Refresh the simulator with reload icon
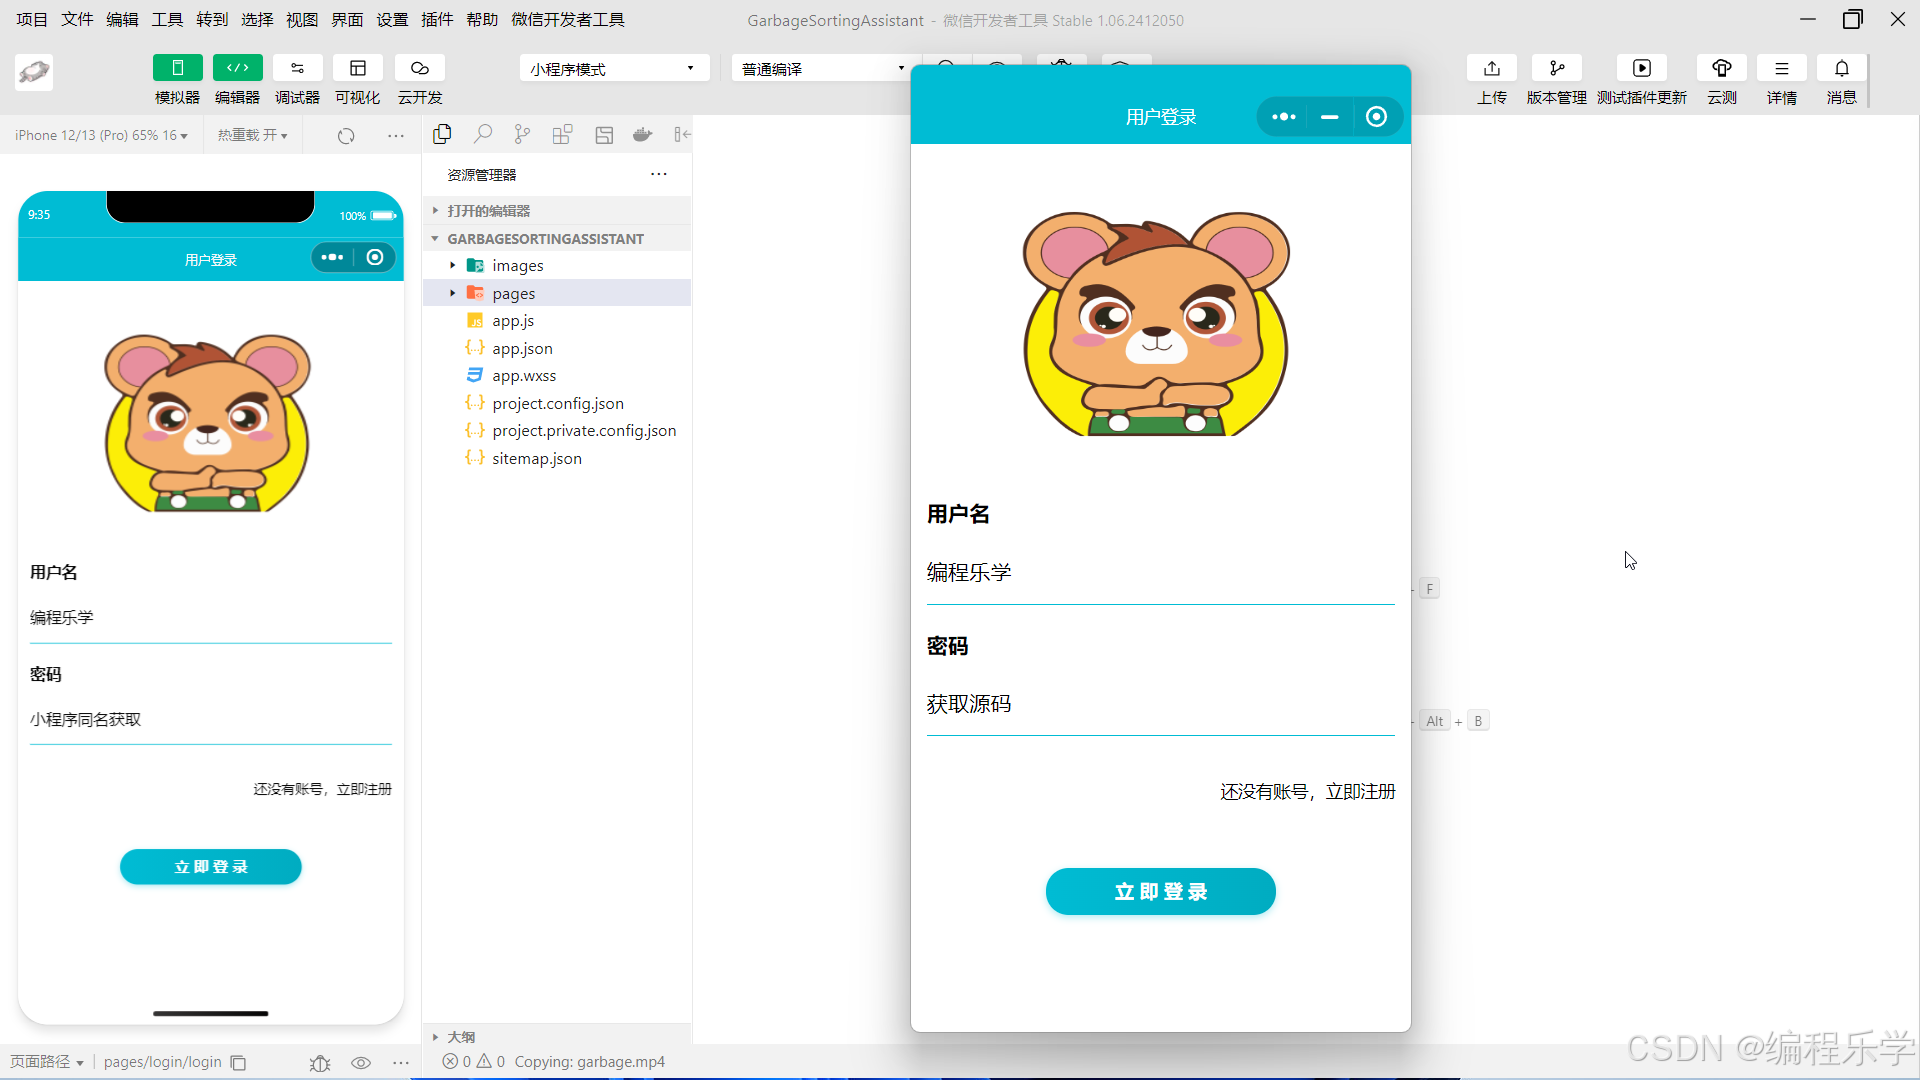The width and height of the screenshot is (1920, 1080). click(x=346, y=135)
